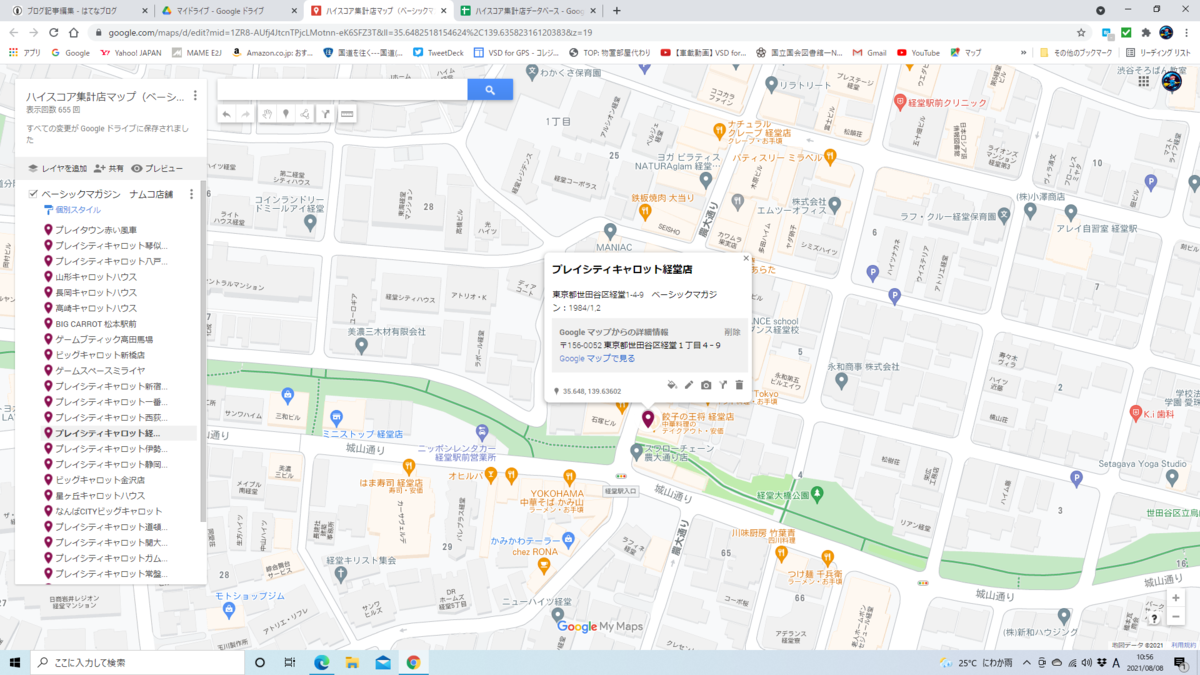Select the add directions tool

pyautogui.click(x=326, y=115)
